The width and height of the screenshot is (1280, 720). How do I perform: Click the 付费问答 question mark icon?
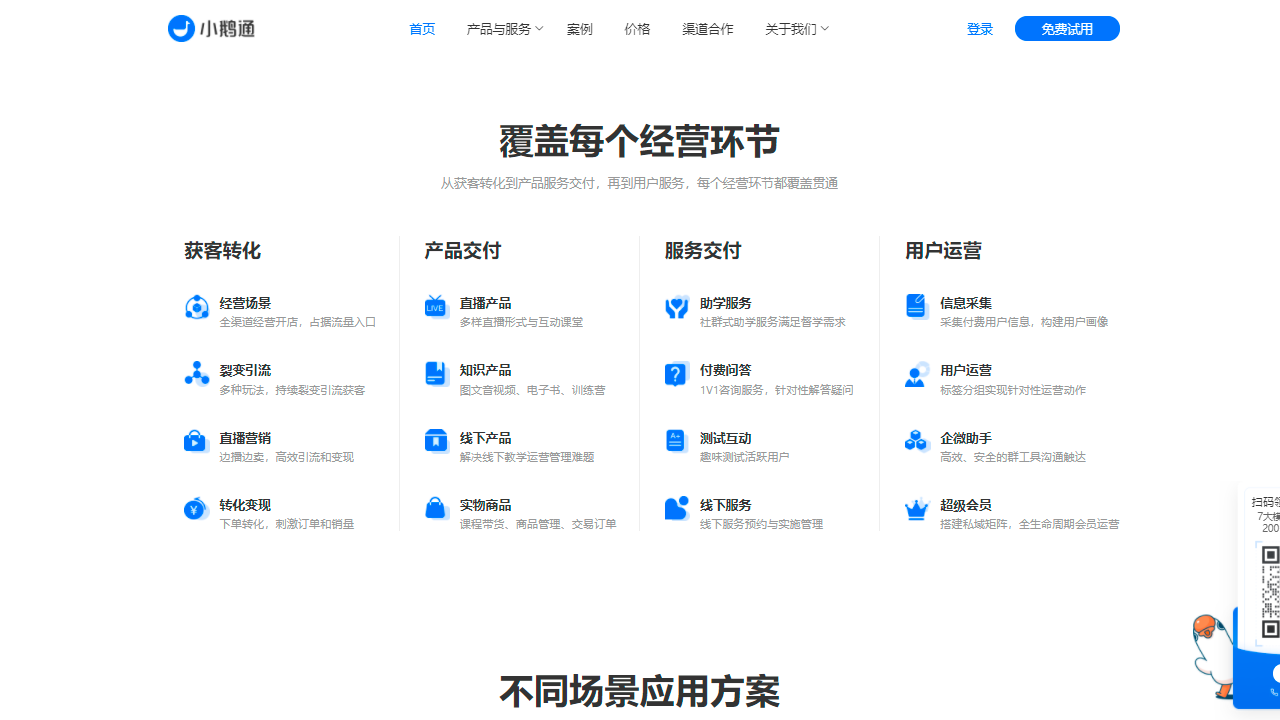(677, 374)
